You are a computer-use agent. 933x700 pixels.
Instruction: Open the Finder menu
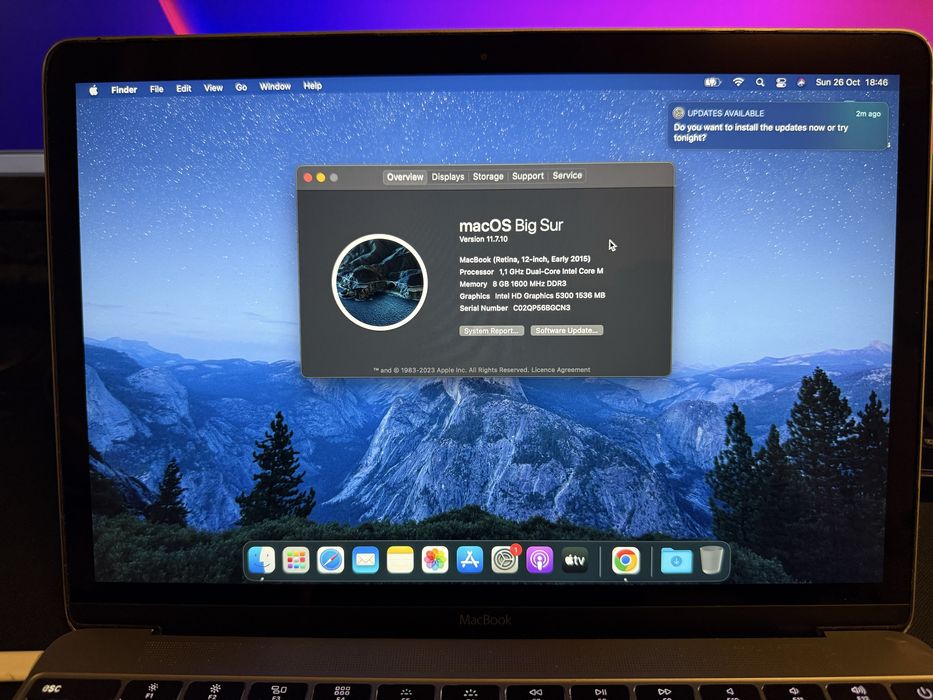124,89
